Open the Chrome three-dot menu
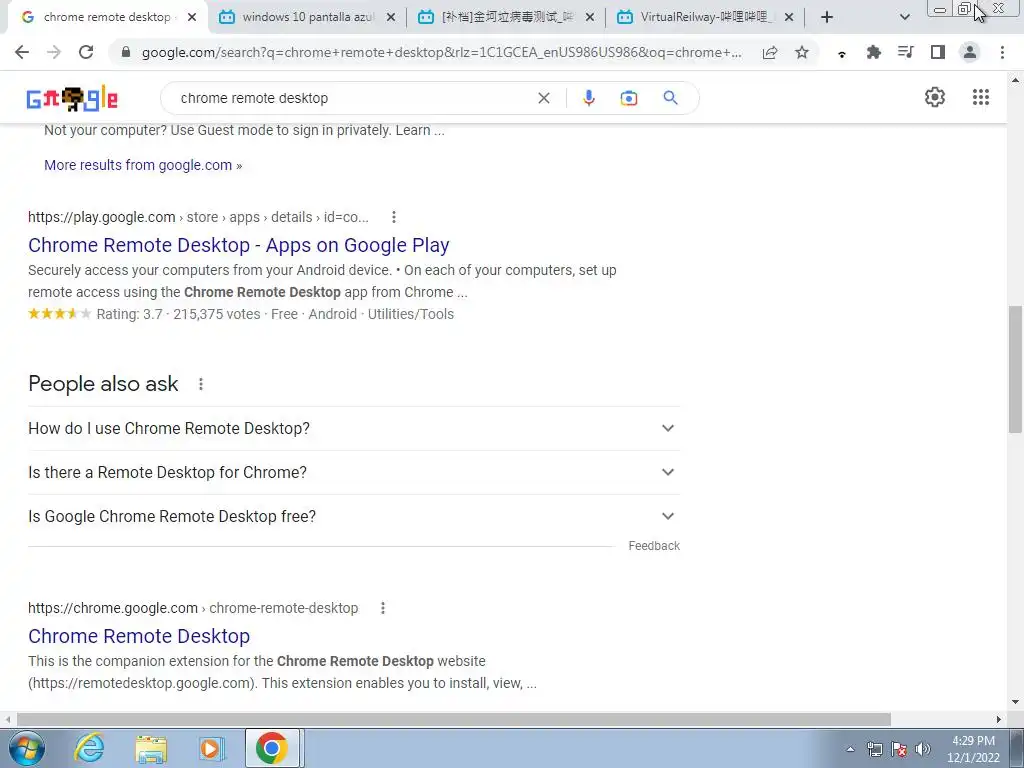 coord(1002,52)
